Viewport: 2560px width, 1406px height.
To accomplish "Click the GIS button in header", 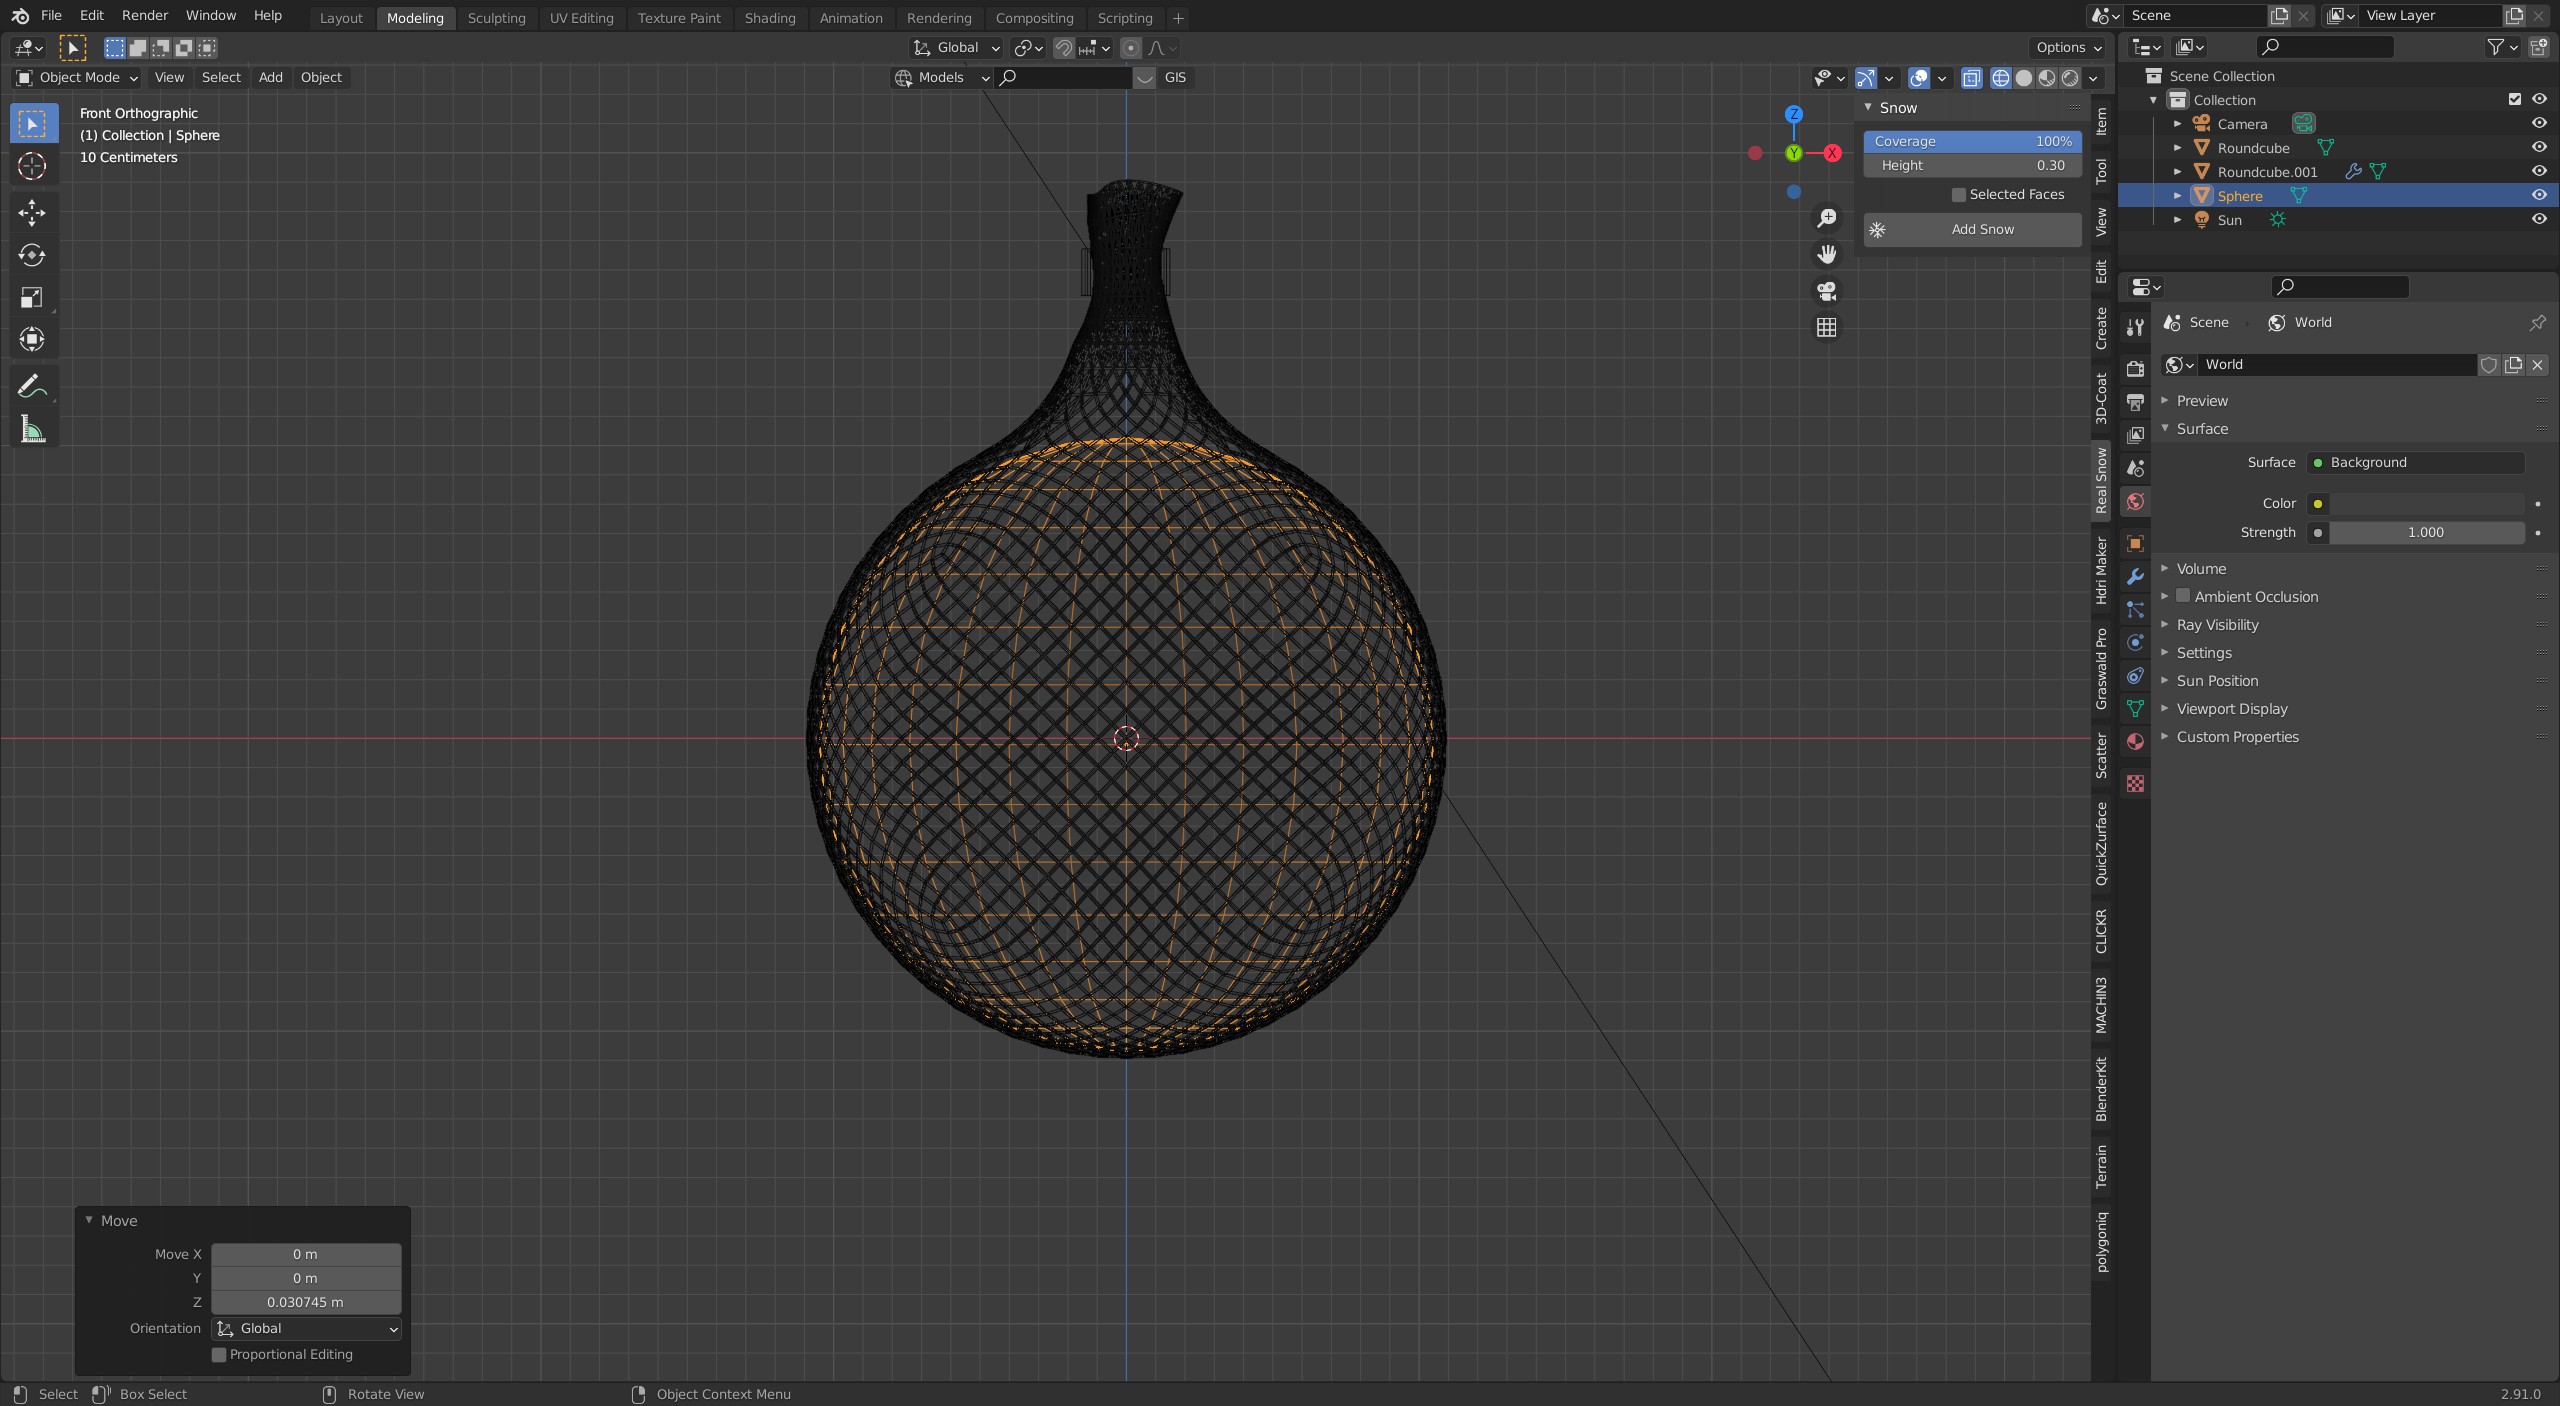I will point(1175,78).
